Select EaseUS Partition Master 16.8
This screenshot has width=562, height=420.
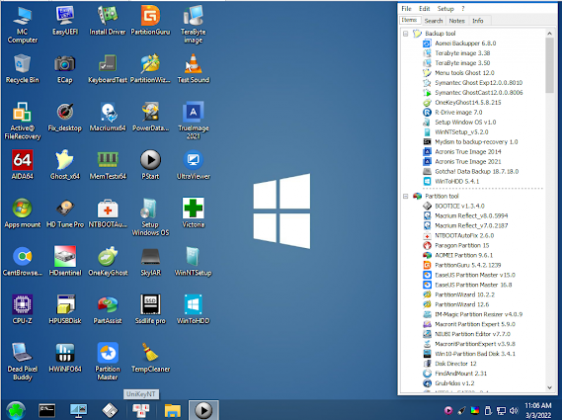pos(473,285)
